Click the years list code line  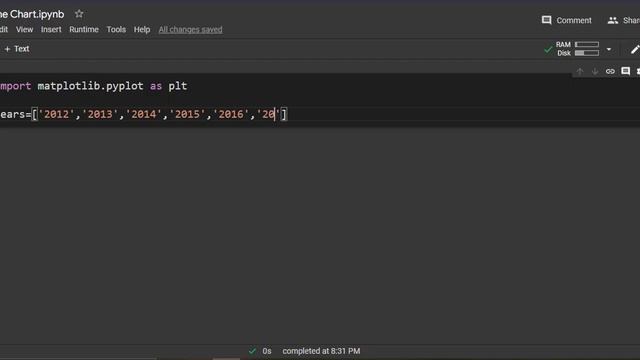[143, 114]
